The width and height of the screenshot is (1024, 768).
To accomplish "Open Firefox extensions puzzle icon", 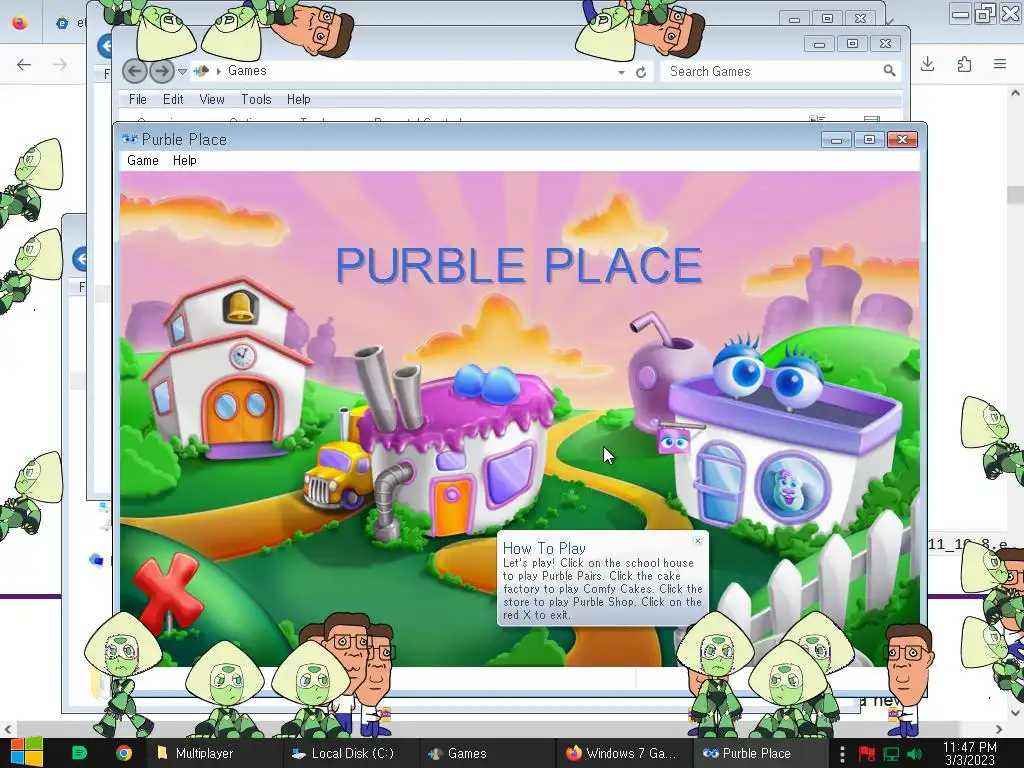I will [964, 64].
